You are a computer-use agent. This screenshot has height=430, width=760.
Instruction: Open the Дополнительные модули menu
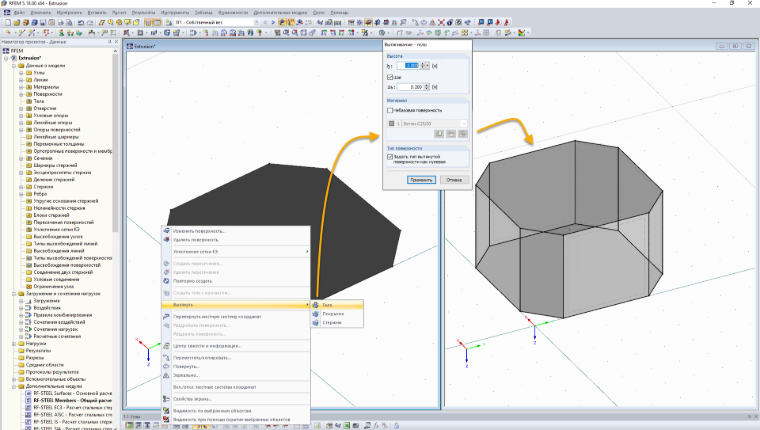click(x=280, y=13)
